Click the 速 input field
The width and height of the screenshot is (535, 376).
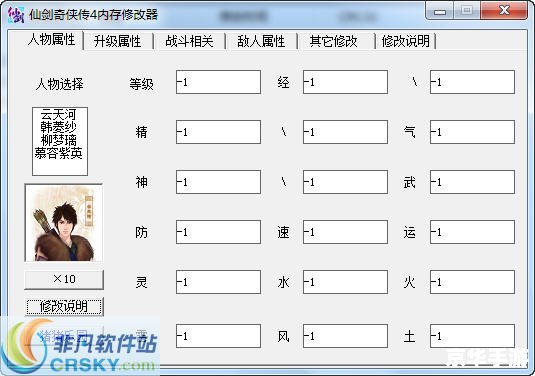click(x=345, y=232)
